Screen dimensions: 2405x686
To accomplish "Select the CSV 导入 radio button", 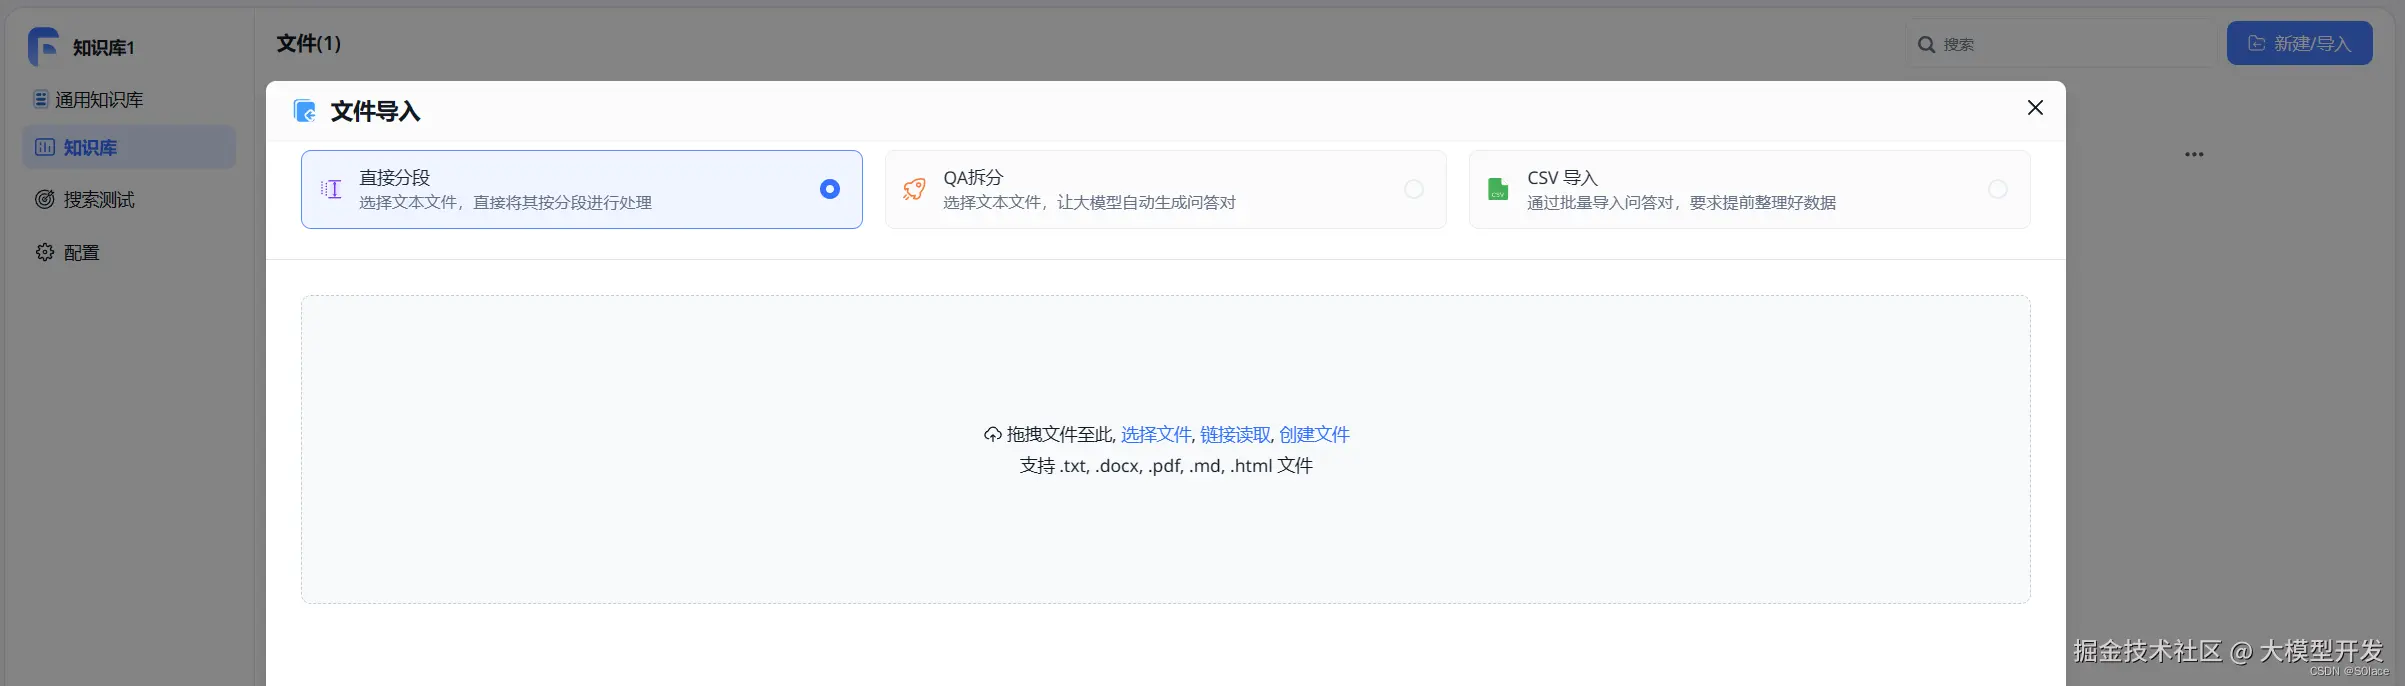I will point(1998,189).
